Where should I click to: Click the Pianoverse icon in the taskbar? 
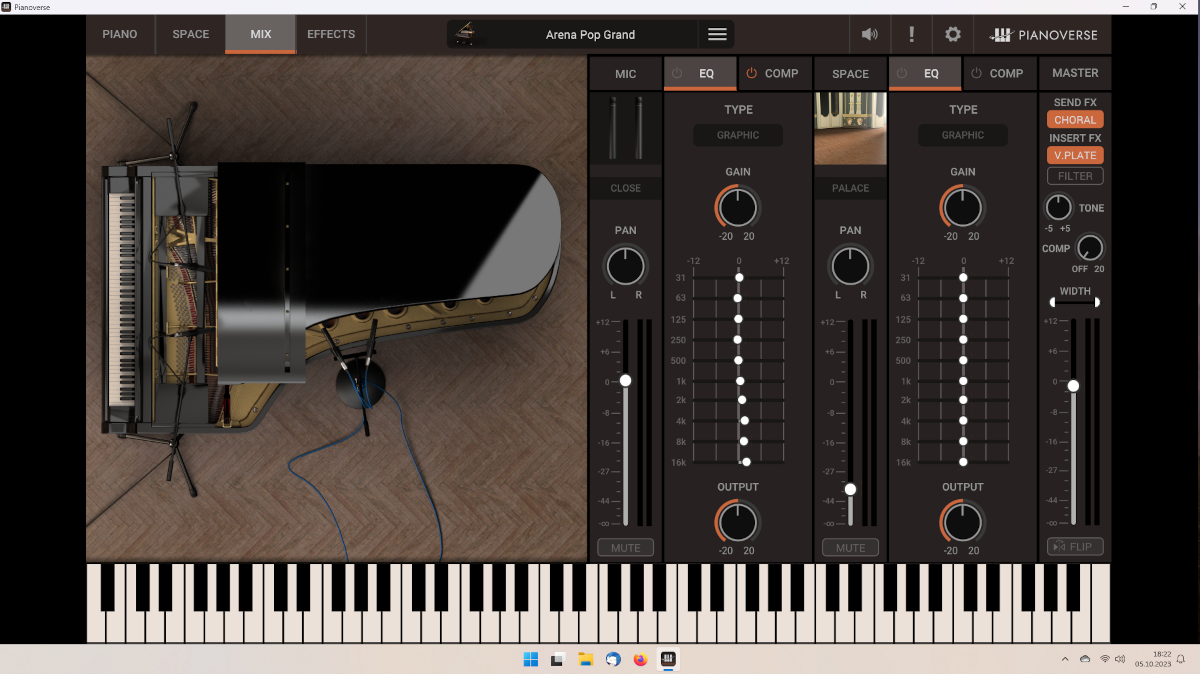pos(668,659)
